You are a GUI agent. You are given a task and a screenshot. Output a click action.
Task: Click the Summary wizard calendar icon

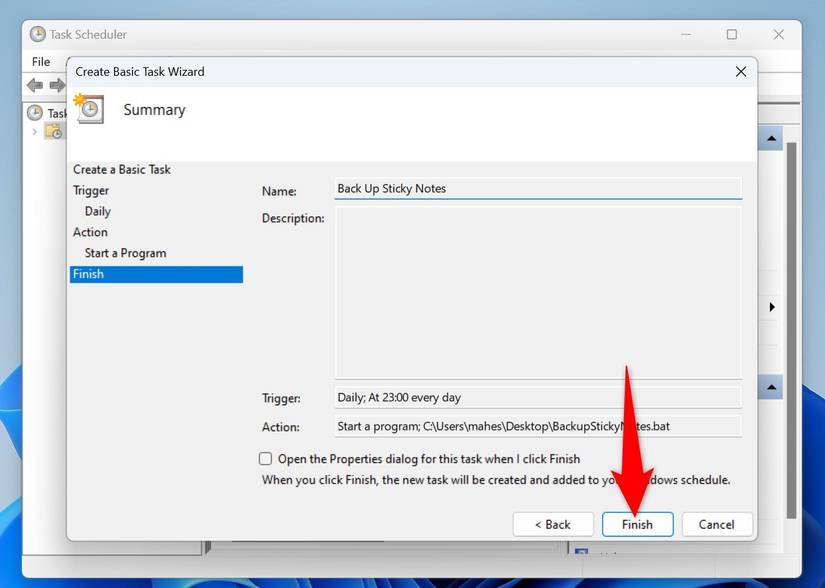click(89, 110)
